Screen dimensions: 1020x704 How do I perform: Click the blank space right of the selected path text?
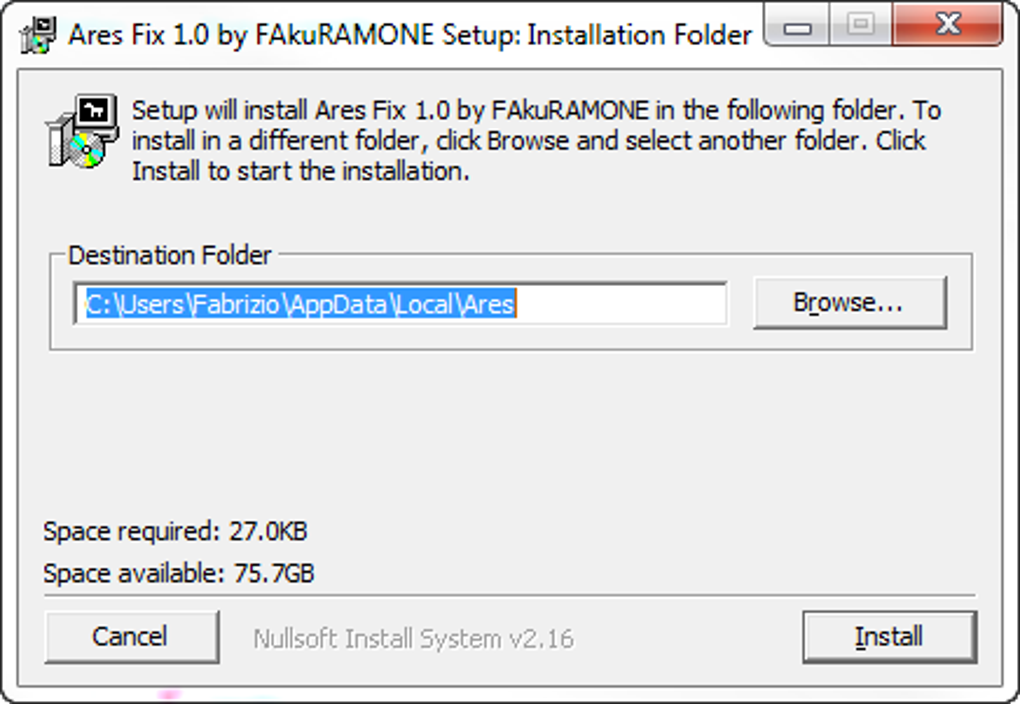(620, 304)
